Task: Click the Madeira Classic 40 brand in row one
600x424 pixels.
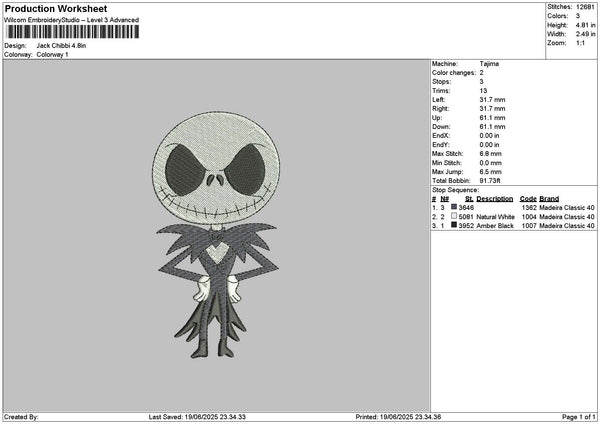Action: 567,207
